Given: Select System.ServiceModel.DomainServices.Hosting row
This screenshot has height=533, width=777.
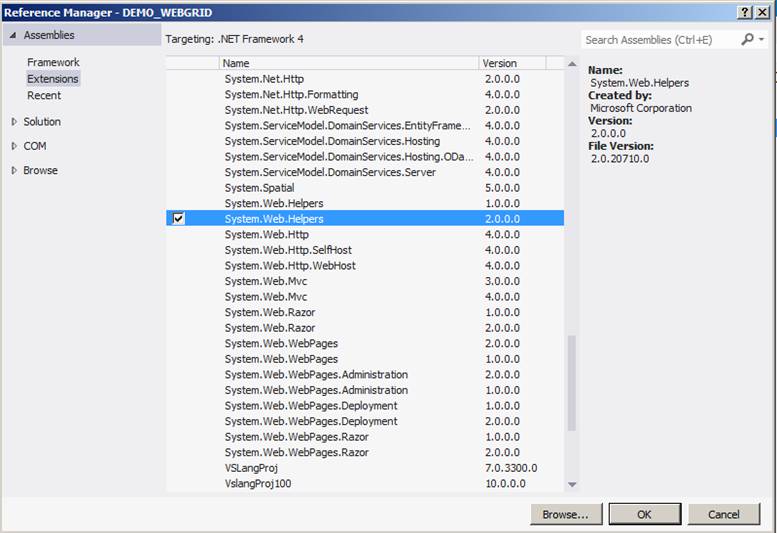Looking at the screenshot, I should click(365, 141).
